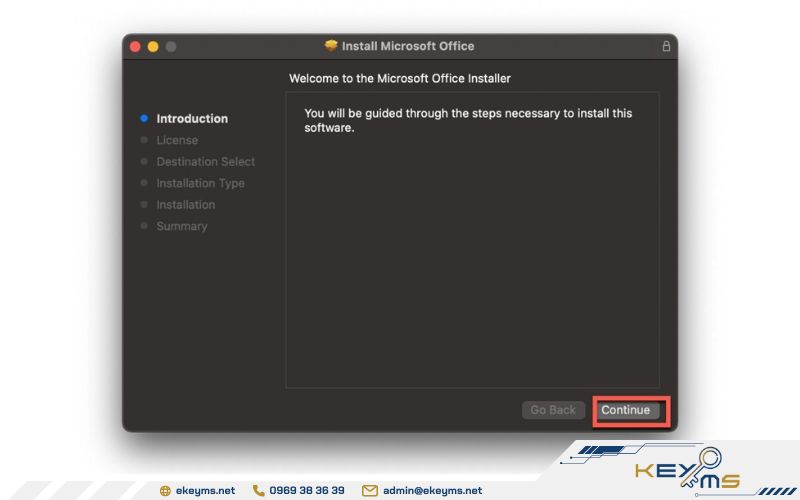This screenshot has width=800, height=500.
Task: Click 'Welcome to the Microsoft Office Installer' heading
Action: tap(399, 79)
